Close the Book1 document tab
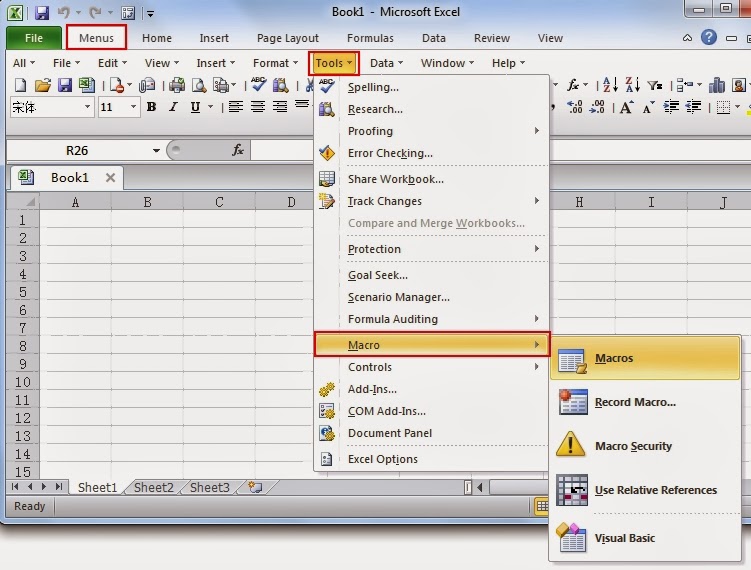This screenshot has height=570, width=751. [x=110, y=178]
